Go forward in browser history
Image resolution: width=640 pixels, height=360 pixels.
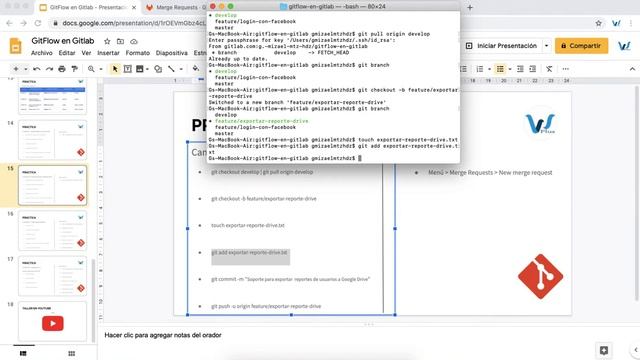coord(24,23)
